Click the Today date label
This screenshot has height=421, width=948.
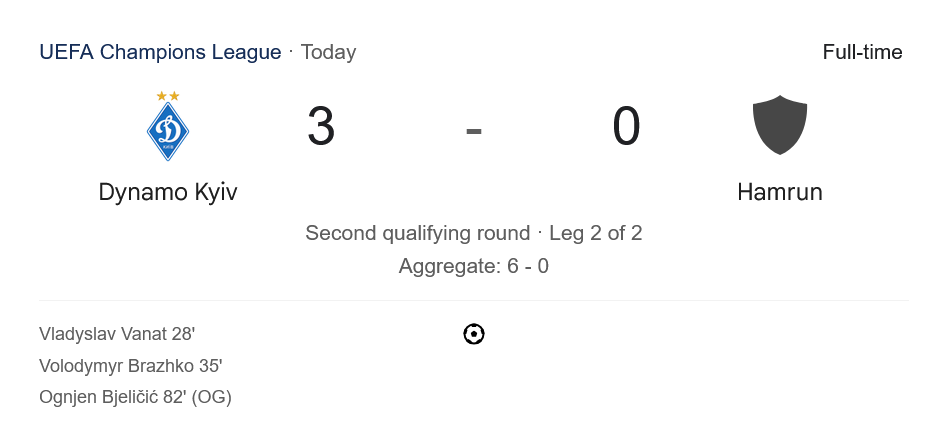(x=328, y=52)
